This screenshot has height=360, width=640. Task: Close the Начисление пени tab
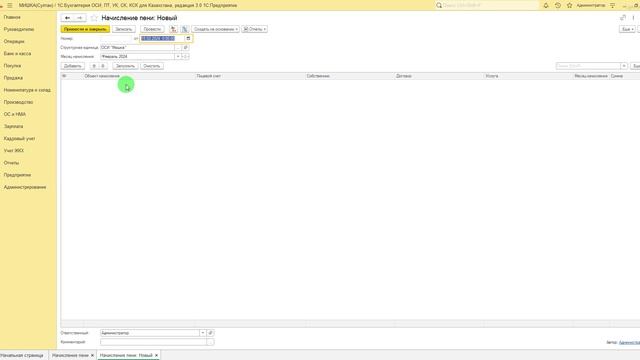92,356
